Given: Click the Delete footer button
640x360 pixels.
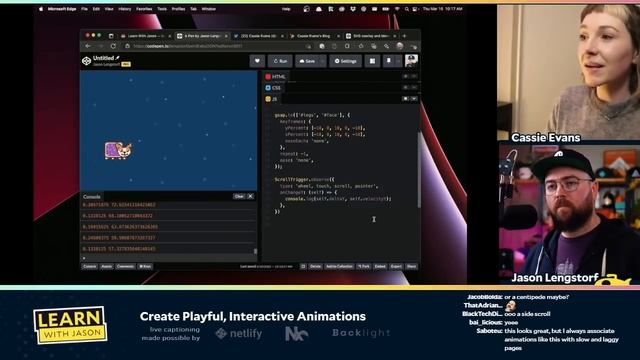Looking at the screenshot, I should [315, 267].
